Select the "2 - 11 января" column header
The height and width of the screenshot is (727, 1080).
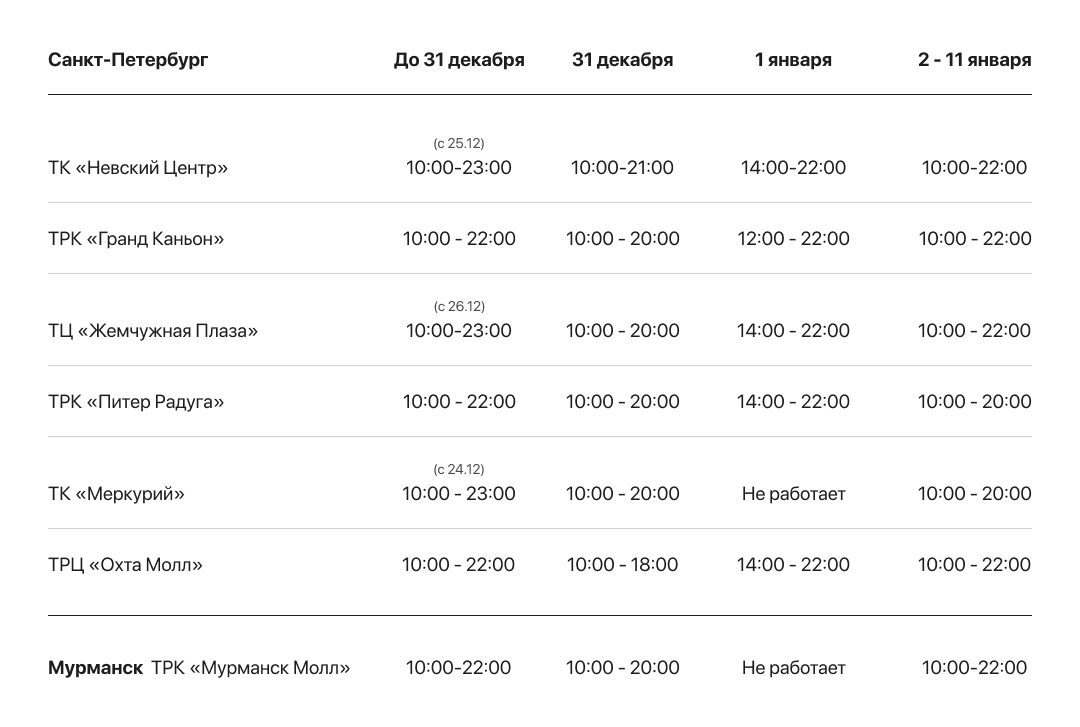click(974, 60)
